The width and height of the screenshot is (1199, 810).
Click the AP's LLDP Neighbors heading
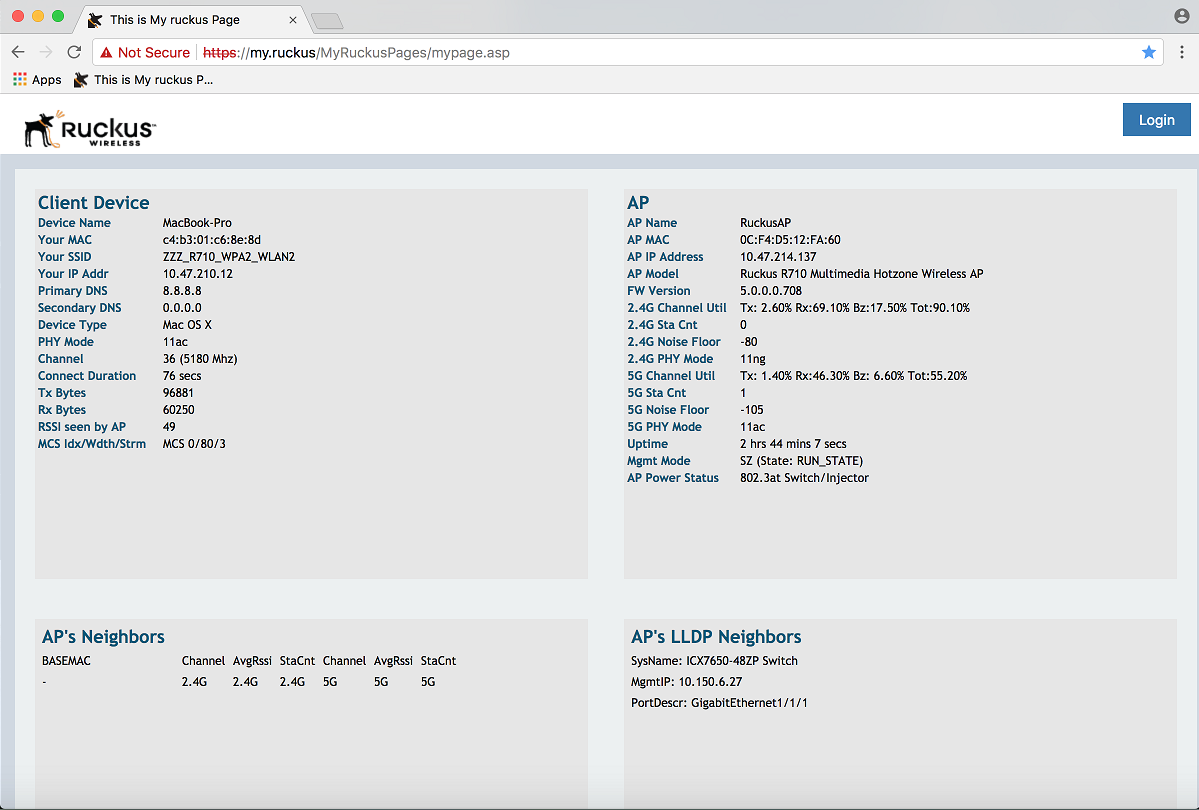tap(716, 637)
